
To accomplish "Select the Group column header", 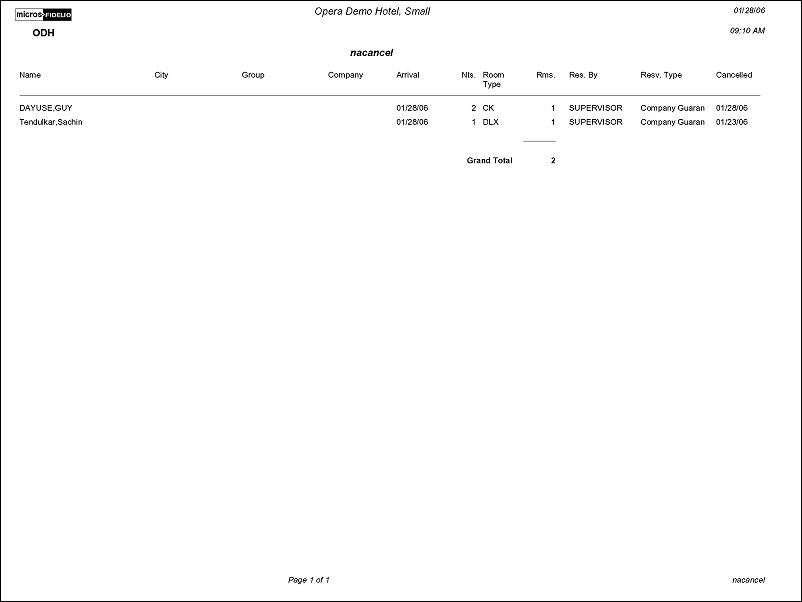I will pyautogui.click(x=252, y=75).
